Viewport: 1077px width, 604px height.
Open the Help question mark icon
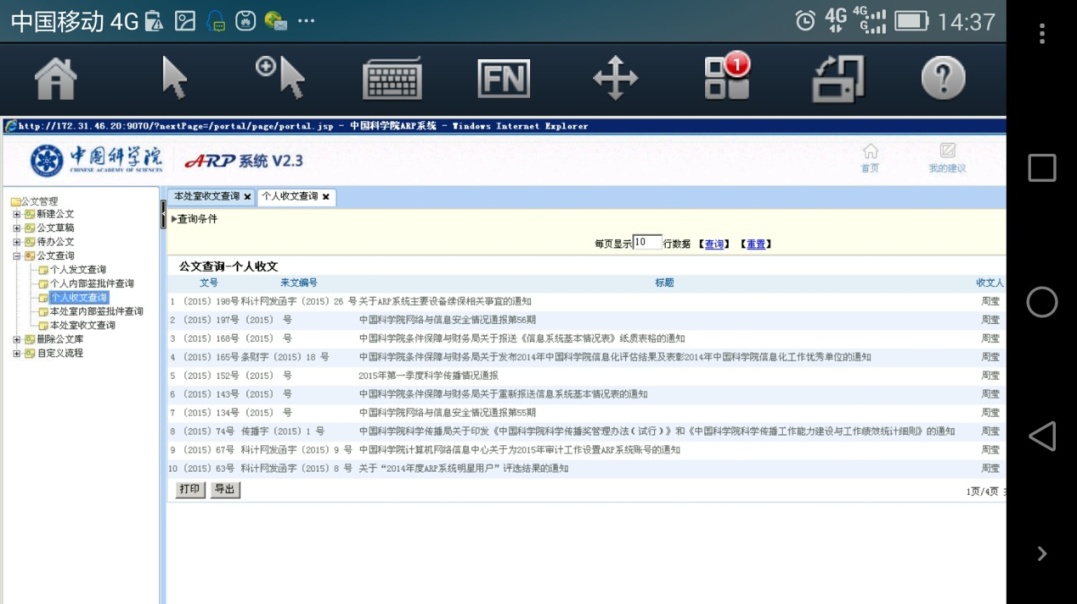pos(943,78)
